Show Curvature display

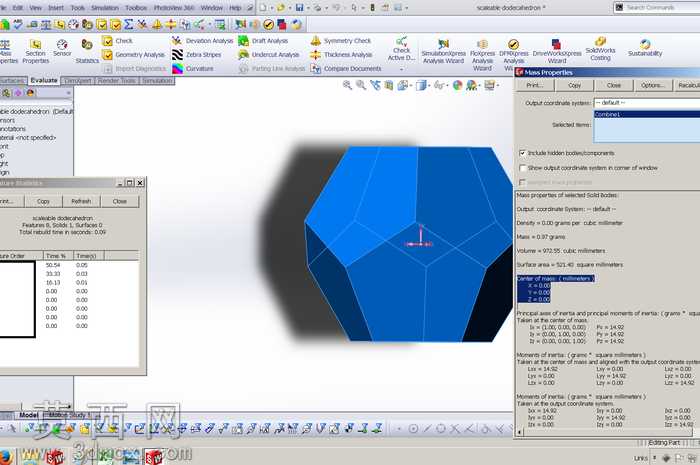point(193,68)
